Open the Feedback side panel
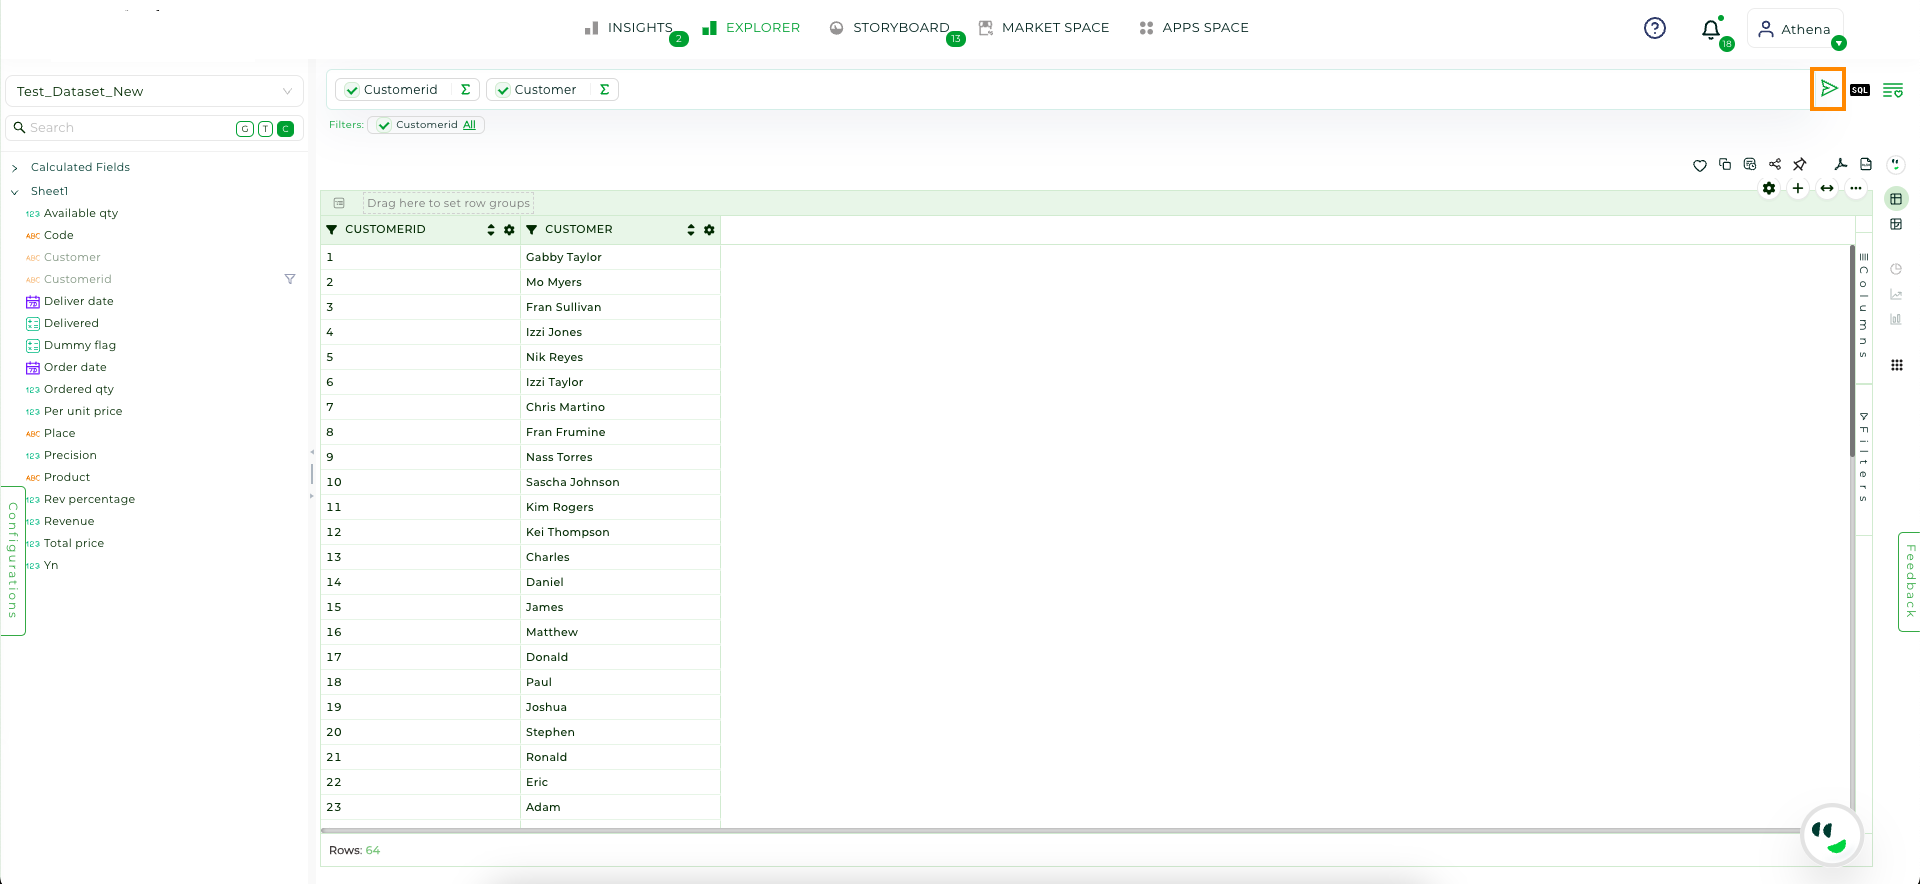Viewport: 1920px width, 884px height. [x=1908, y=581]
